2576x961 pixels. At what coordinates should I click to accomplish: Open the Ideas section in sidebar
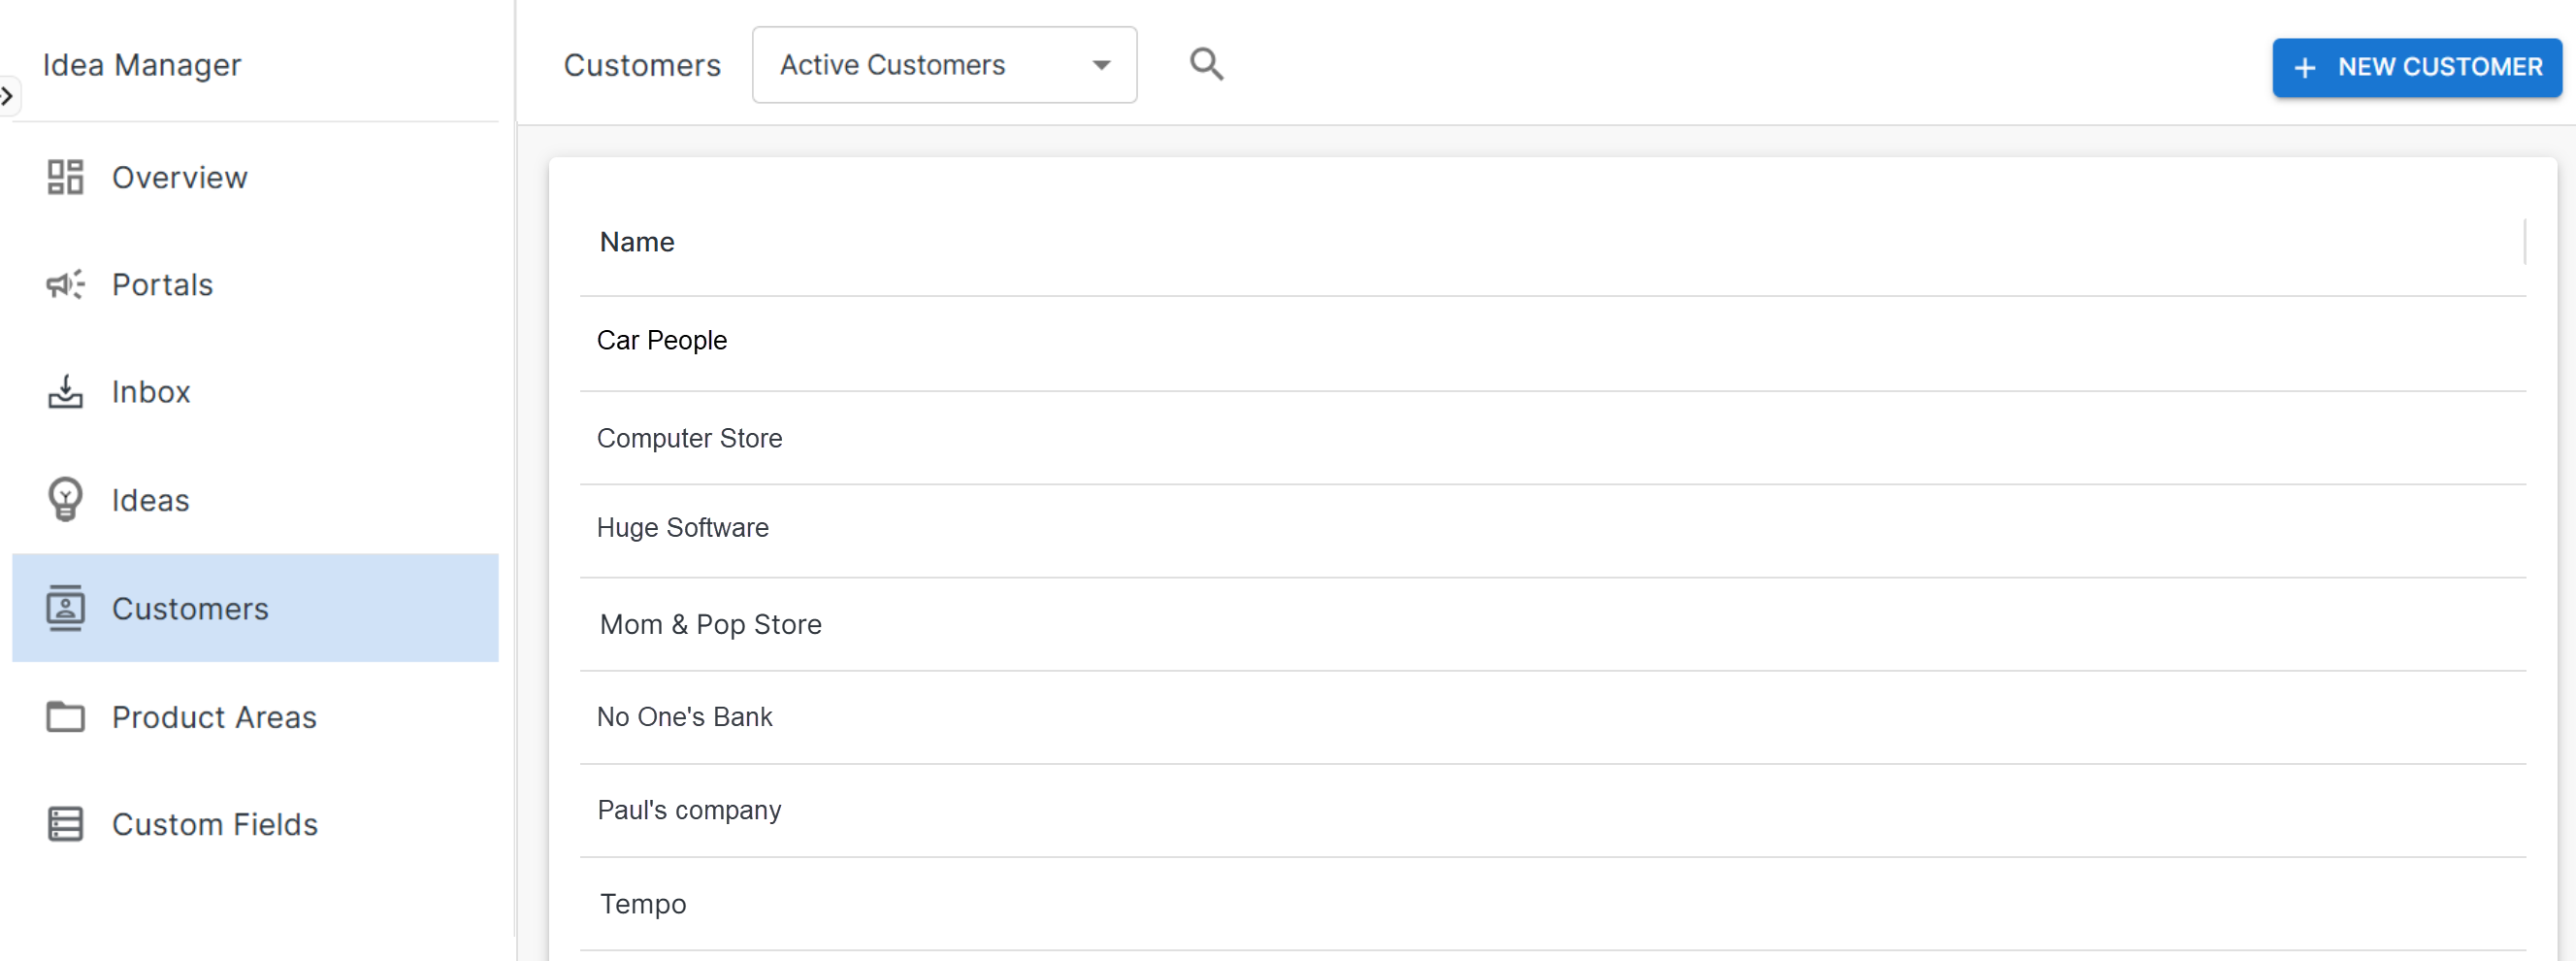coord(150,499)
